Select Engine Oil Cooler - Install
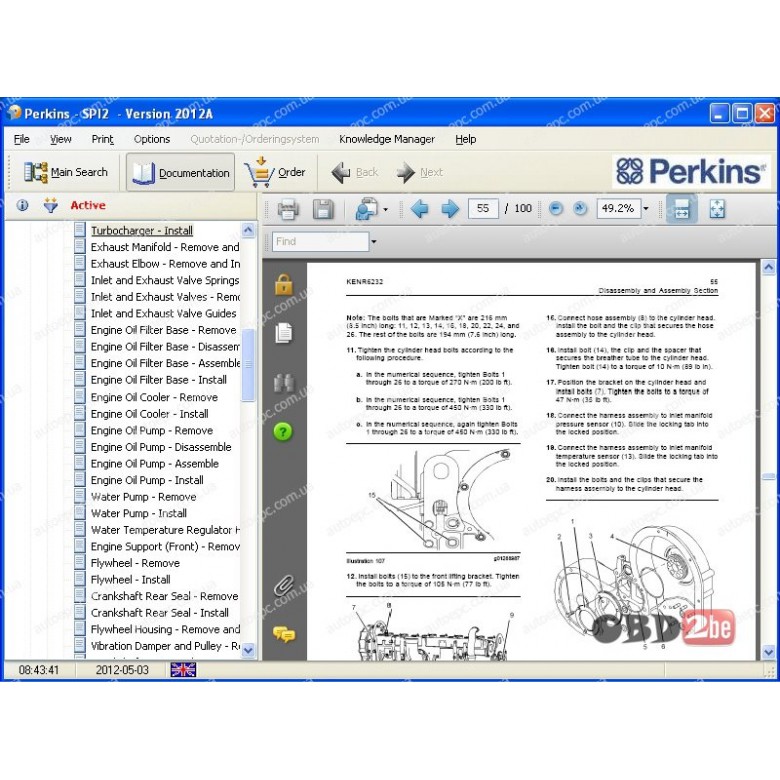Image resolution: width=780 pixels, height=780 pixels. 150,413
